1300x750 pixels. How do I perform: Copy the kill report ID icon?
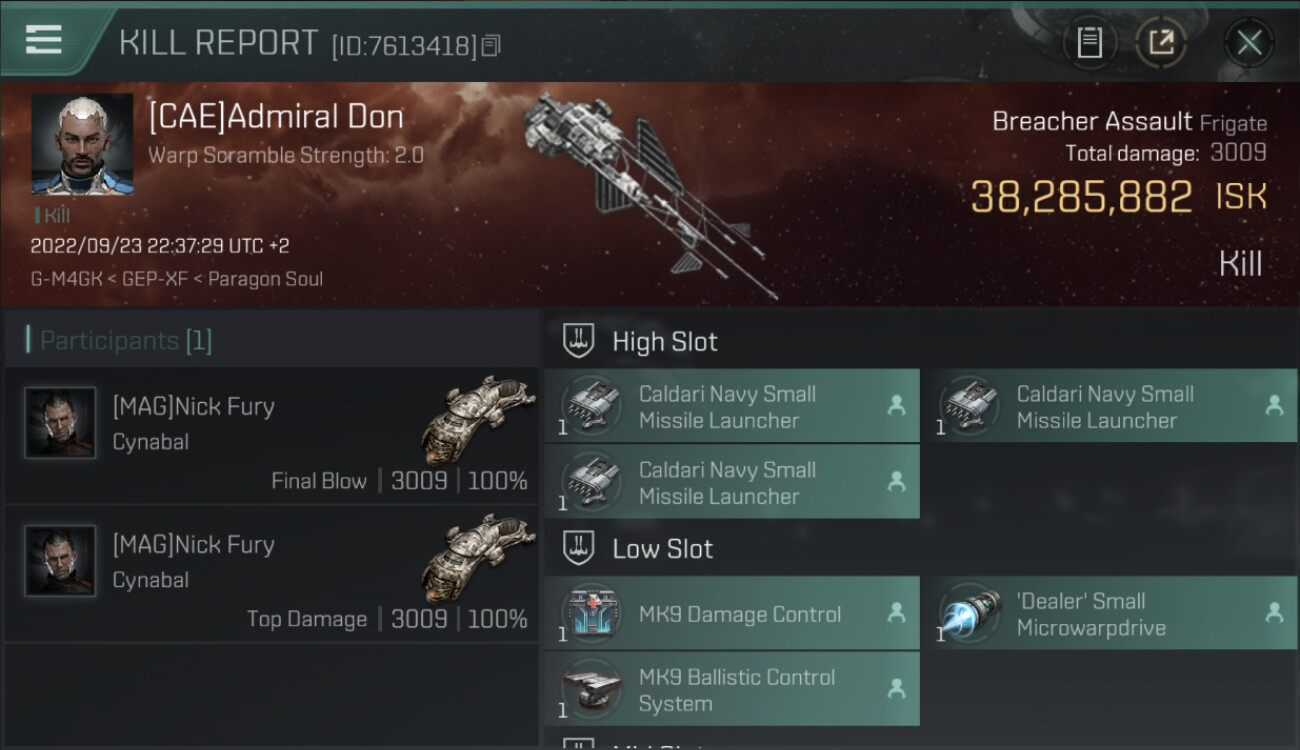coord(491,45)
